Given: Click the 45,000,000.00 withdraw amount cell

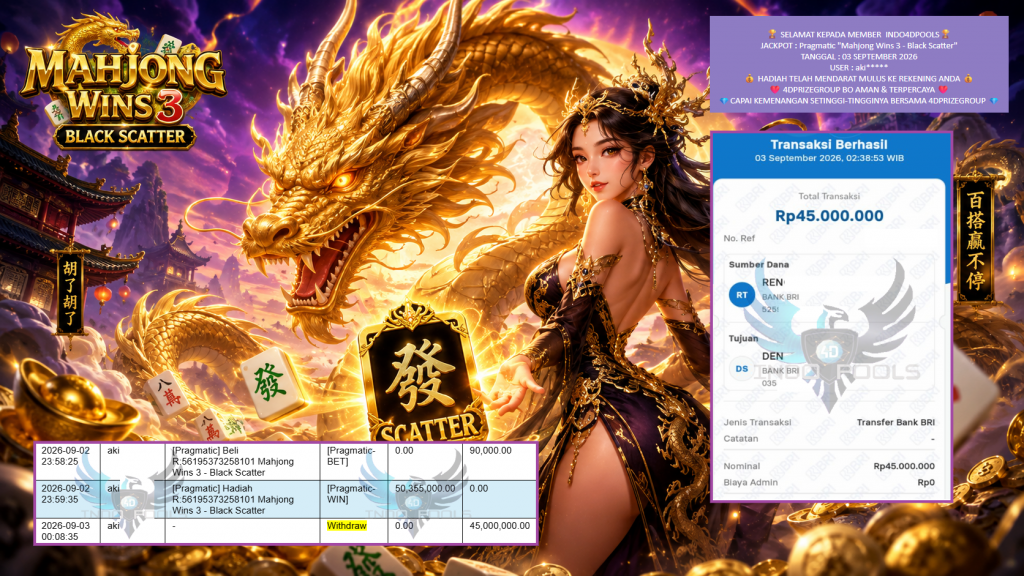Looking at the screenshot, I should pyautogui.click(x=499, y=531).
